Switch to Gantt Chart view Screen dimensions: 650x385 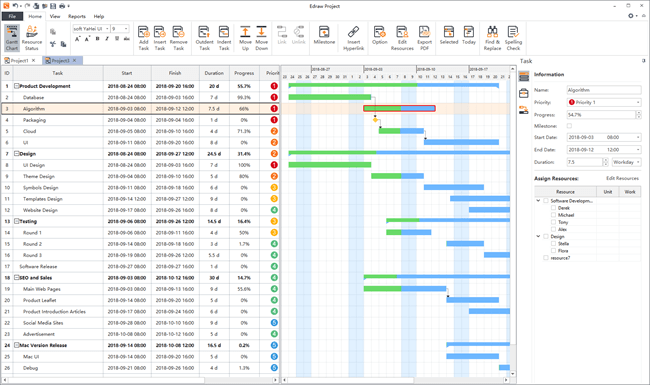coord(12,38)
